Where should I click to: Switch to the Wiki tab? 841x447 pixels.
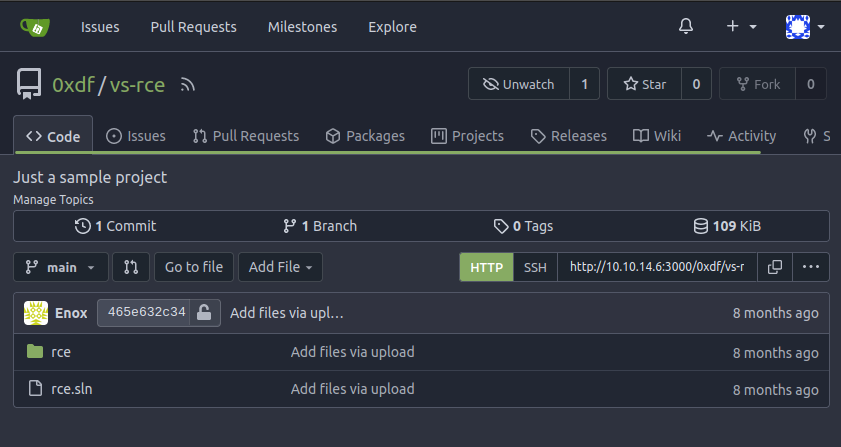pyautogui.click(x=657, y=136)
